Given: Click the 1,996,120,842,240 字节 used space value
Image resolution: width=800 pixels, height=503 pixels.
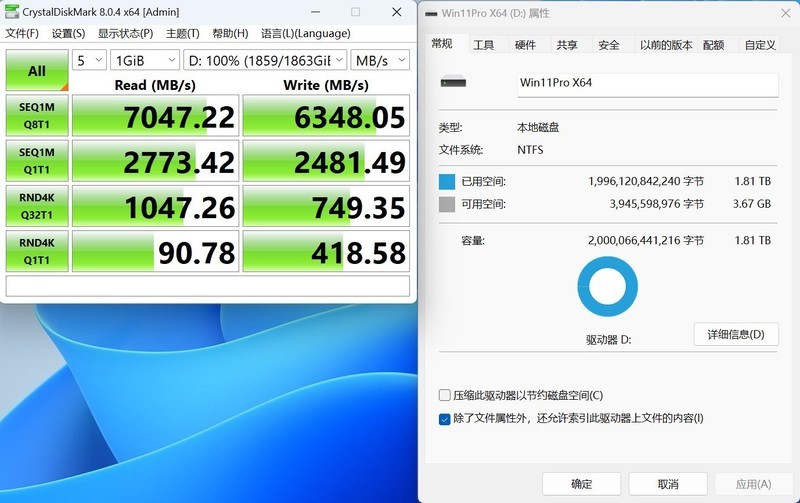Looking at the screenshot, I should [x=646, y=181].
